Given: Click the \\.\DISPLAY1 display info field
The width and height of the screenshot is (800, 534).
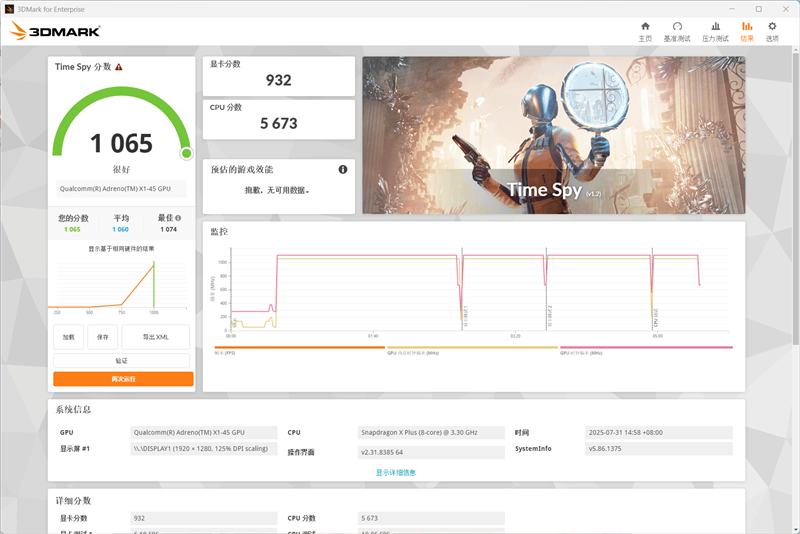Looking at the screenshot, I should [x=204, y=449].
